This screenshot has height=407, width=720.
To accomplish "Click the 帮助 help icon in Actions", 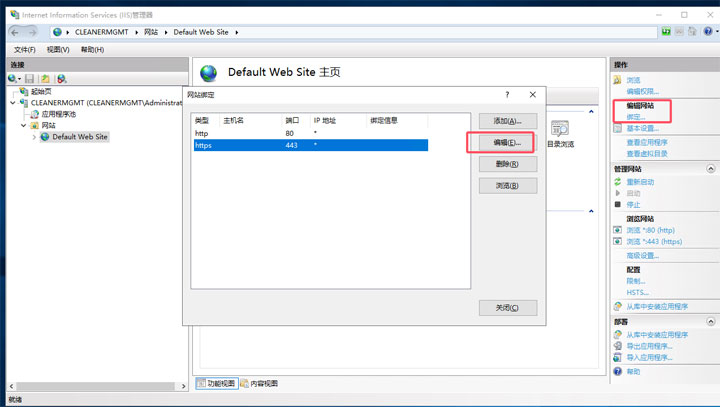I will [x=617, y=371].
